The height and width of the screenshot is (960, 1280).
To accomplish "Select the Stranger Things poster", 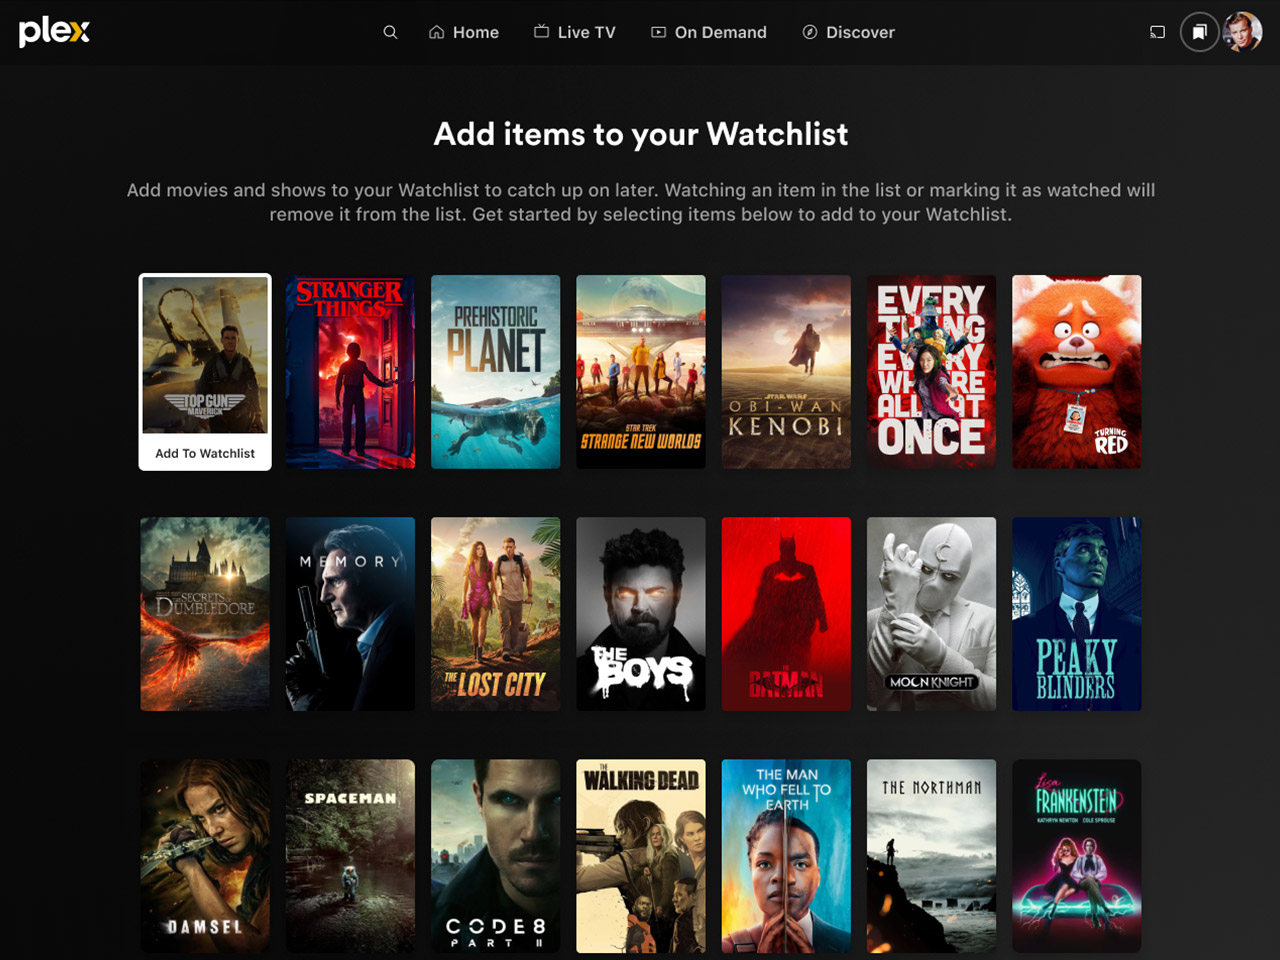I will click(x=350, y=372).
